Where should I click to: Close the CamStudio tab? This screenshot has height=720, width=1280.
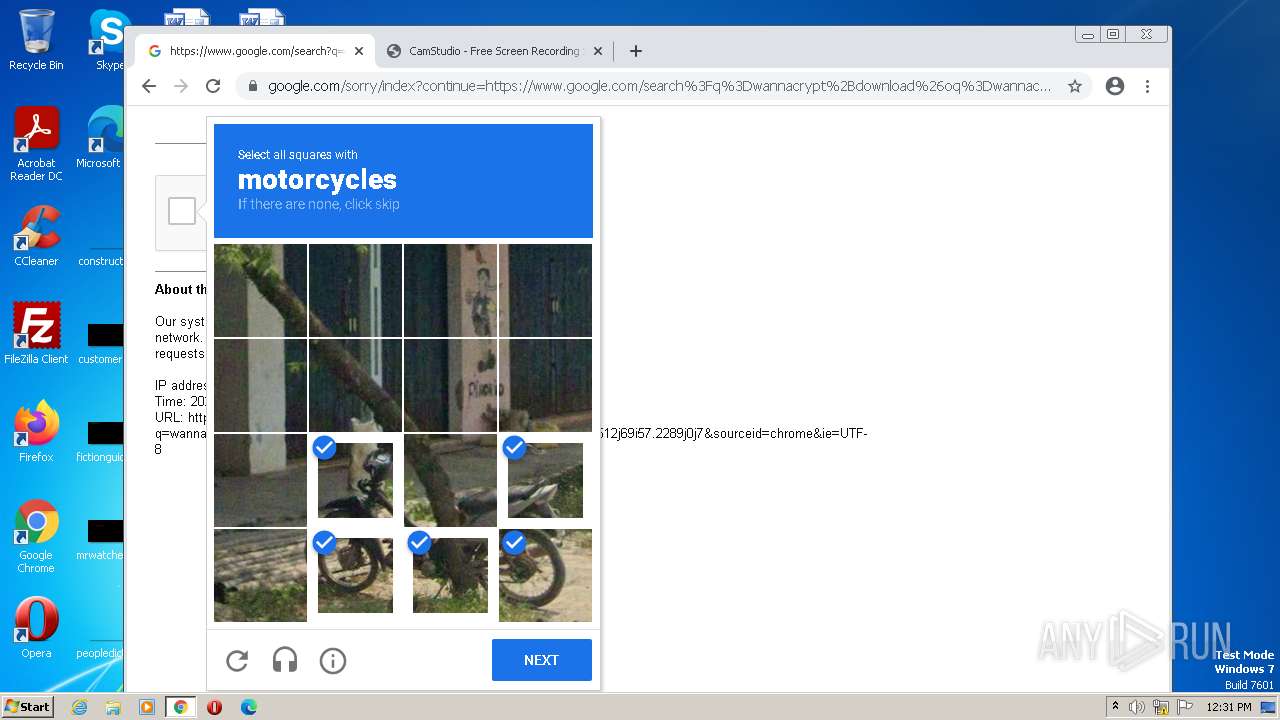(x=598, y=51)
